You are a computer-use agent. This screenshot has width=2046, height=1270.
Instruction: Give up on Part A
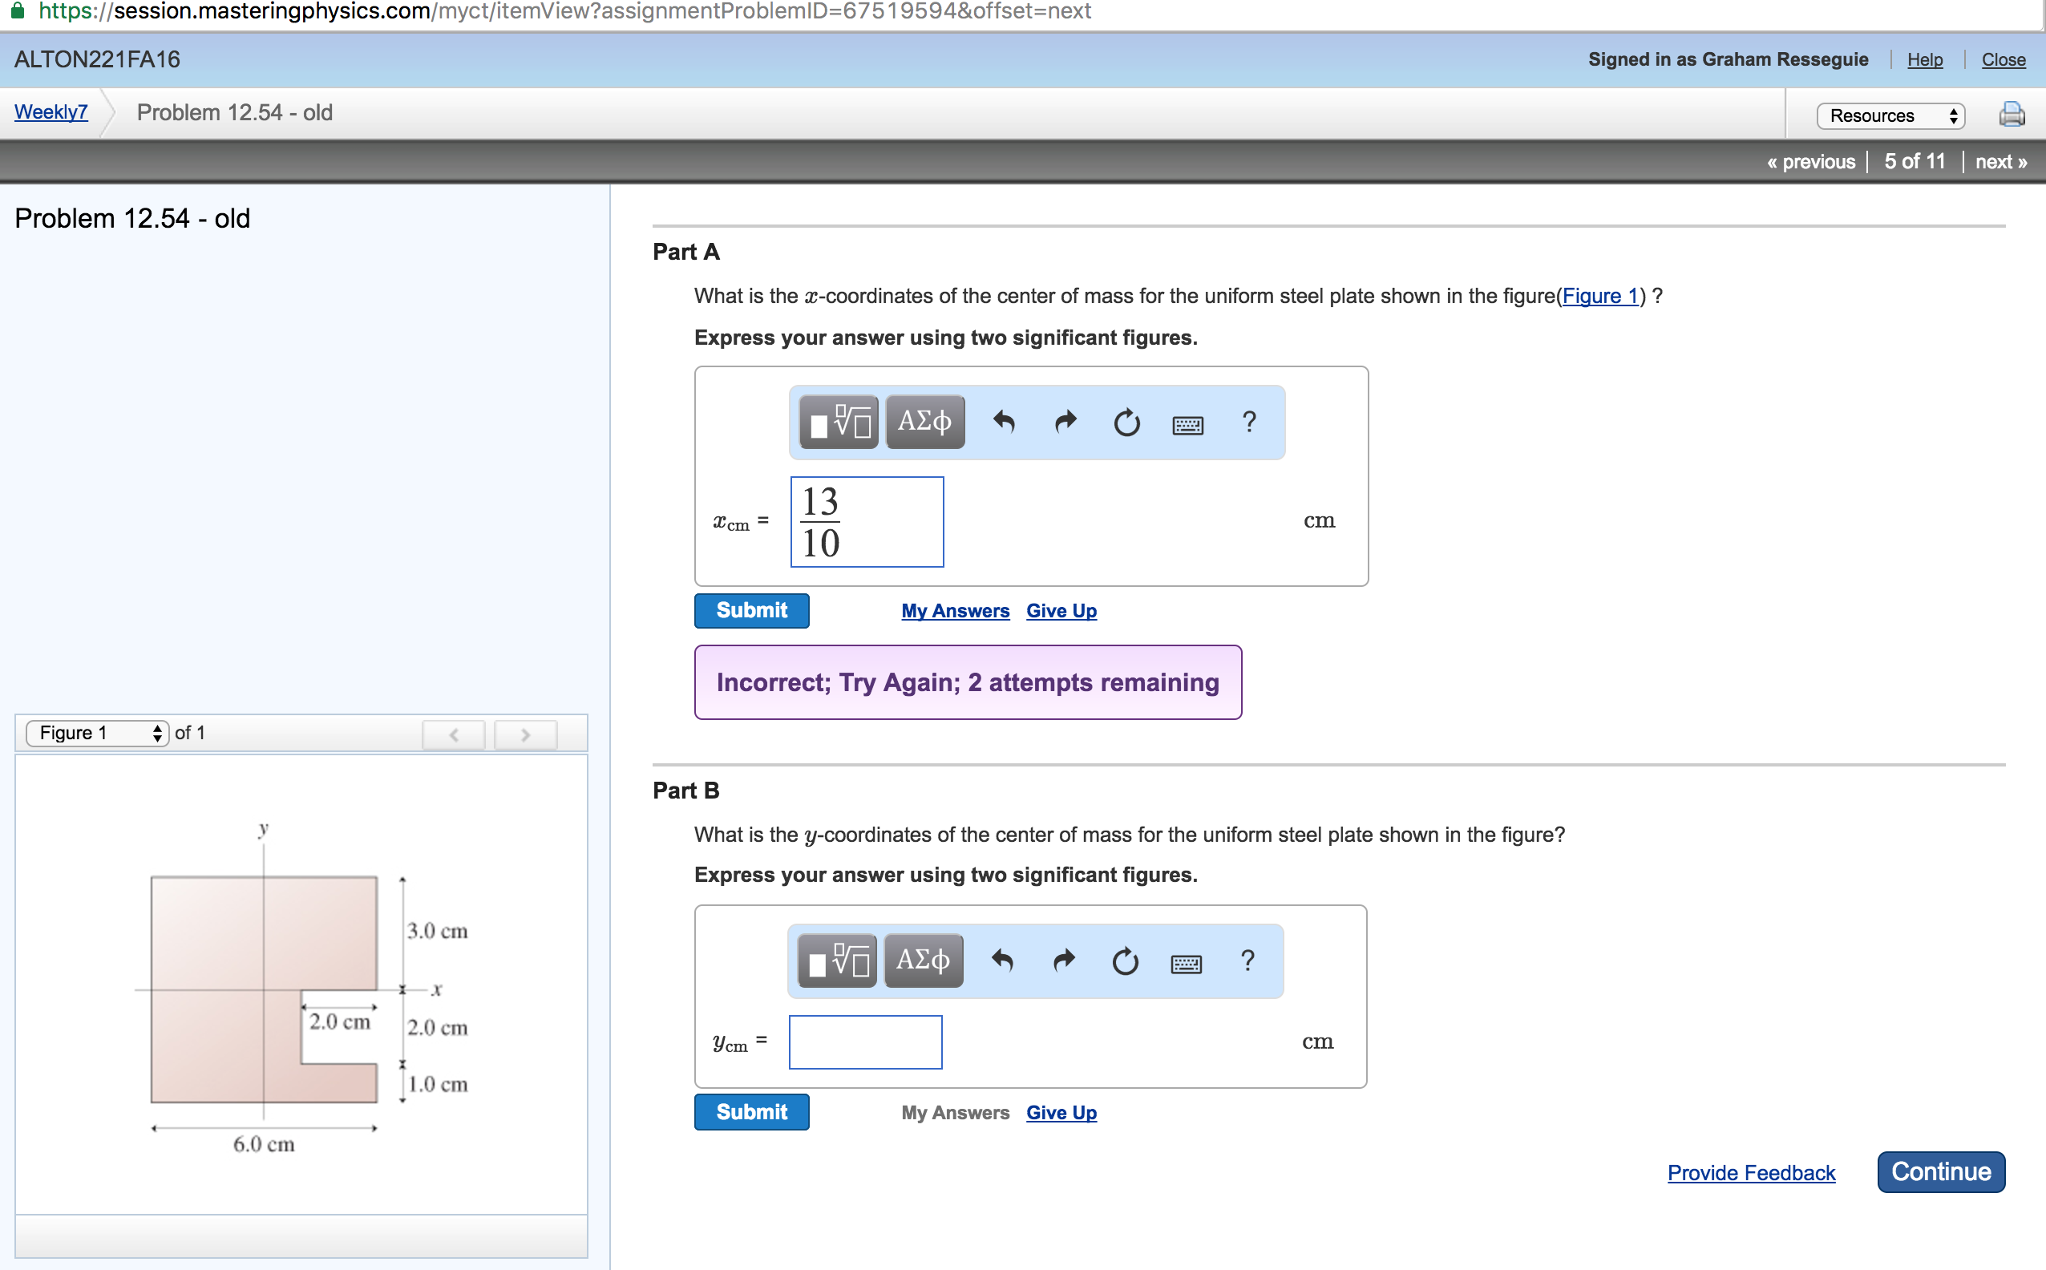[x=1061, y=611]
